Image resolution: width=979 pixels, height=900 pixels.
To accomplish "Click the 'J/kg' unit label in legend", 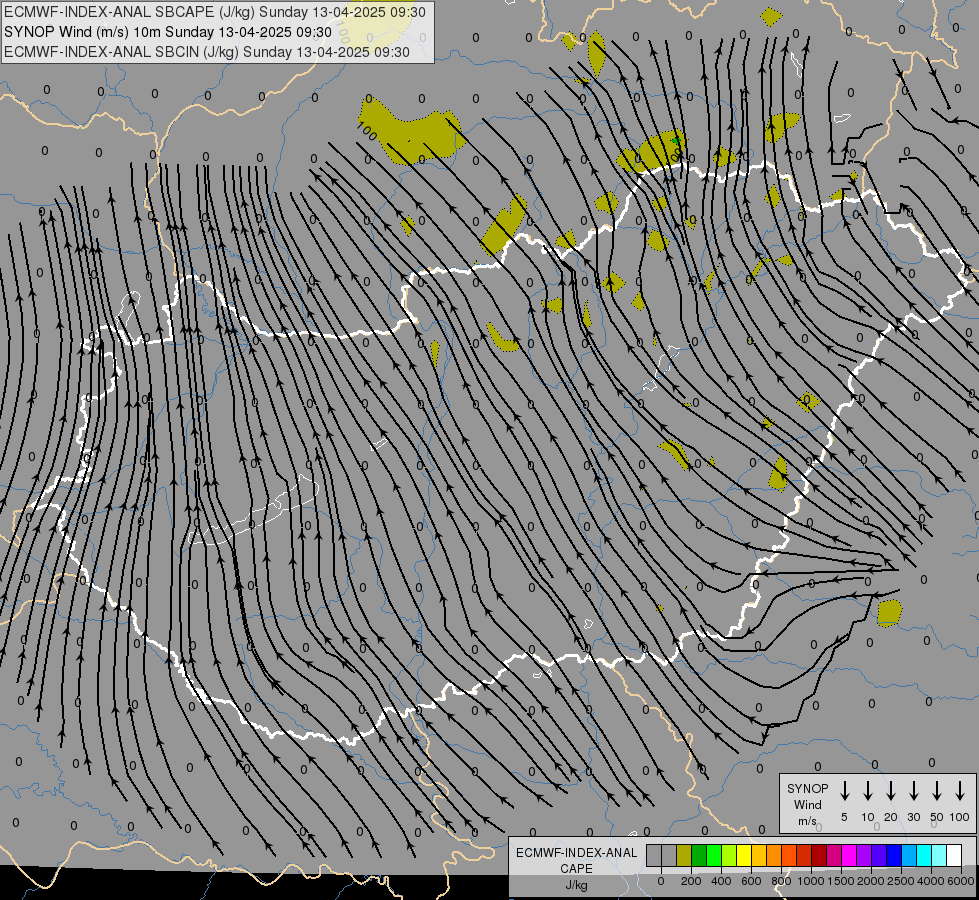I will tap(576, 885).
